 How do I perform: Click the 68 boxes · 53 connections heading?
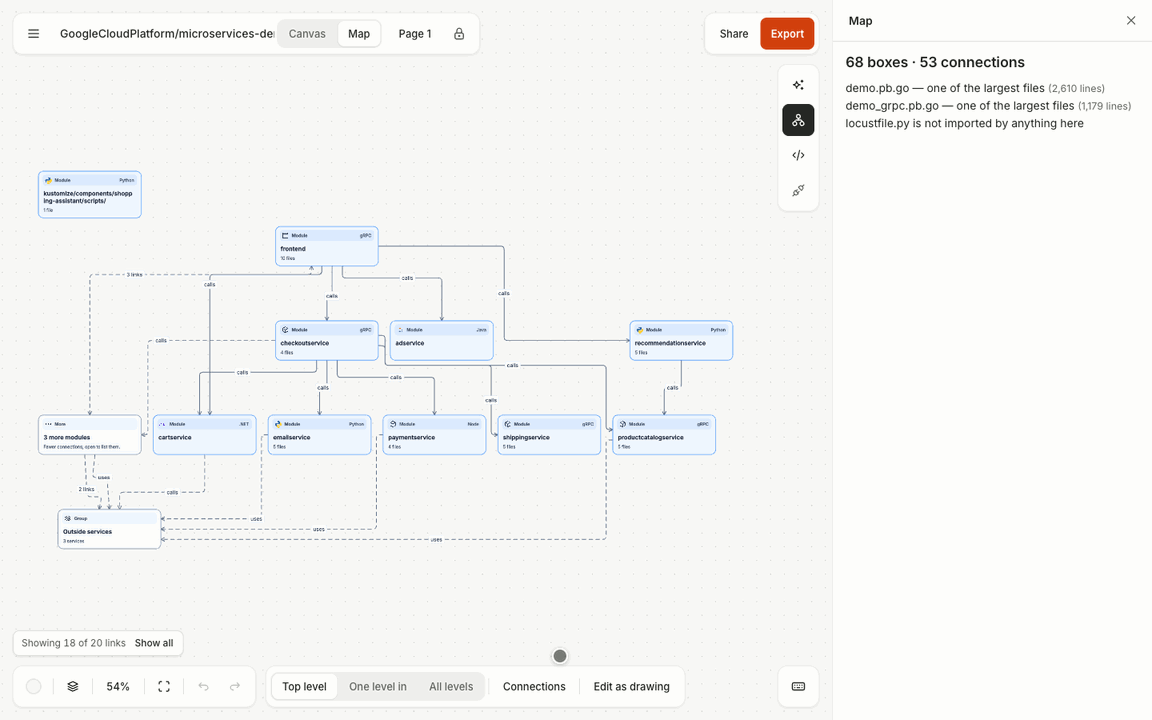click(x=935, y=62)
